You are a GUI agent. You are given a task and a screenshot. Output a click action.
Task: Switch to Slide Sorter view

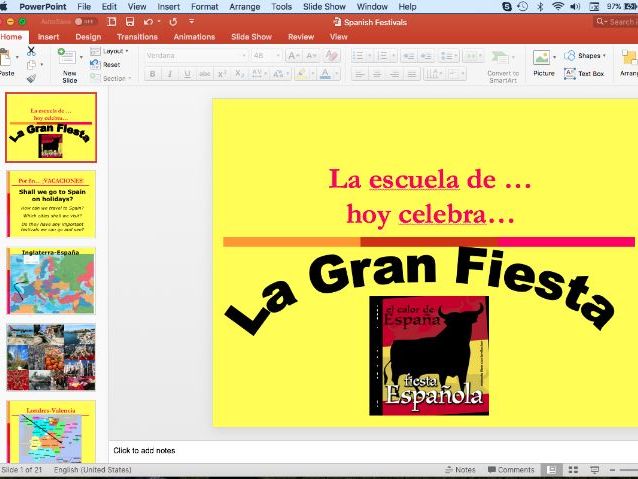[573, 470]
